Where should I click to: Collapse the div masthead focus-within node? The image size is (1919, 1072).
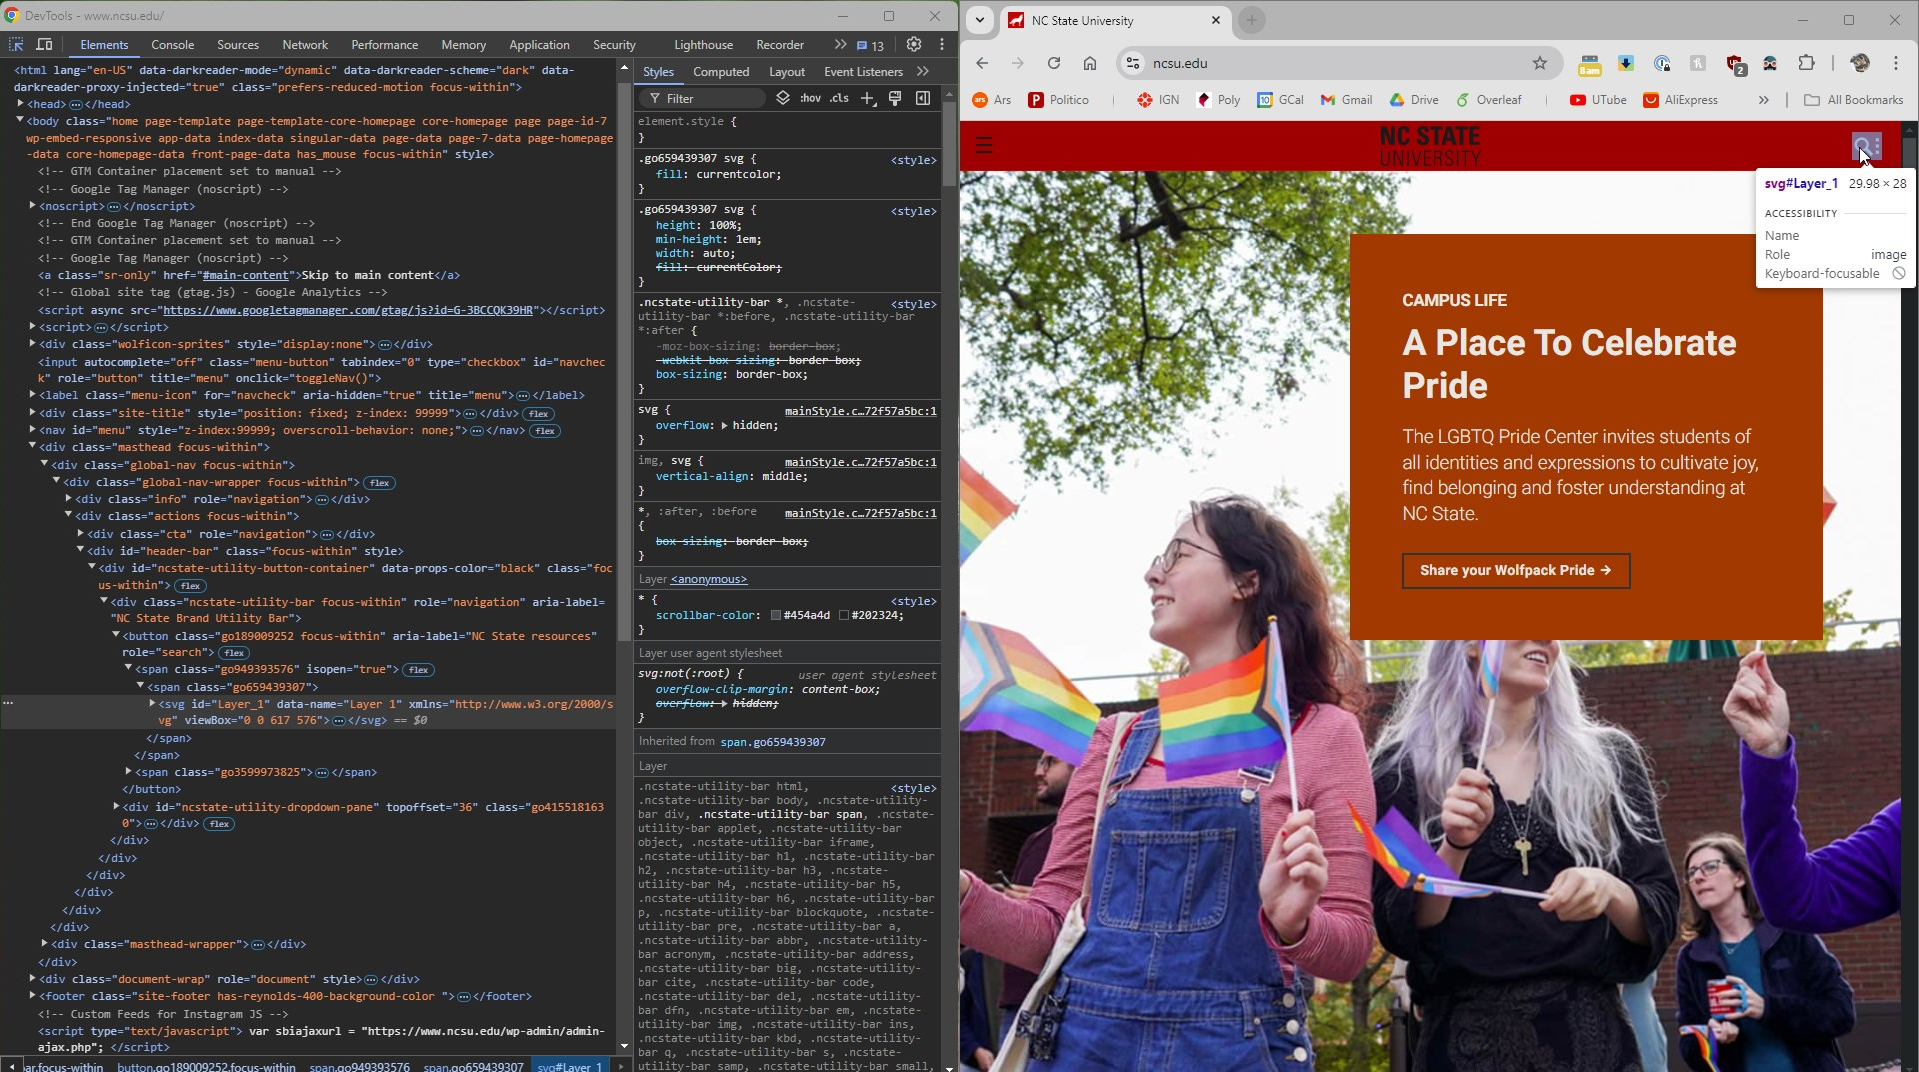point(32,447)
